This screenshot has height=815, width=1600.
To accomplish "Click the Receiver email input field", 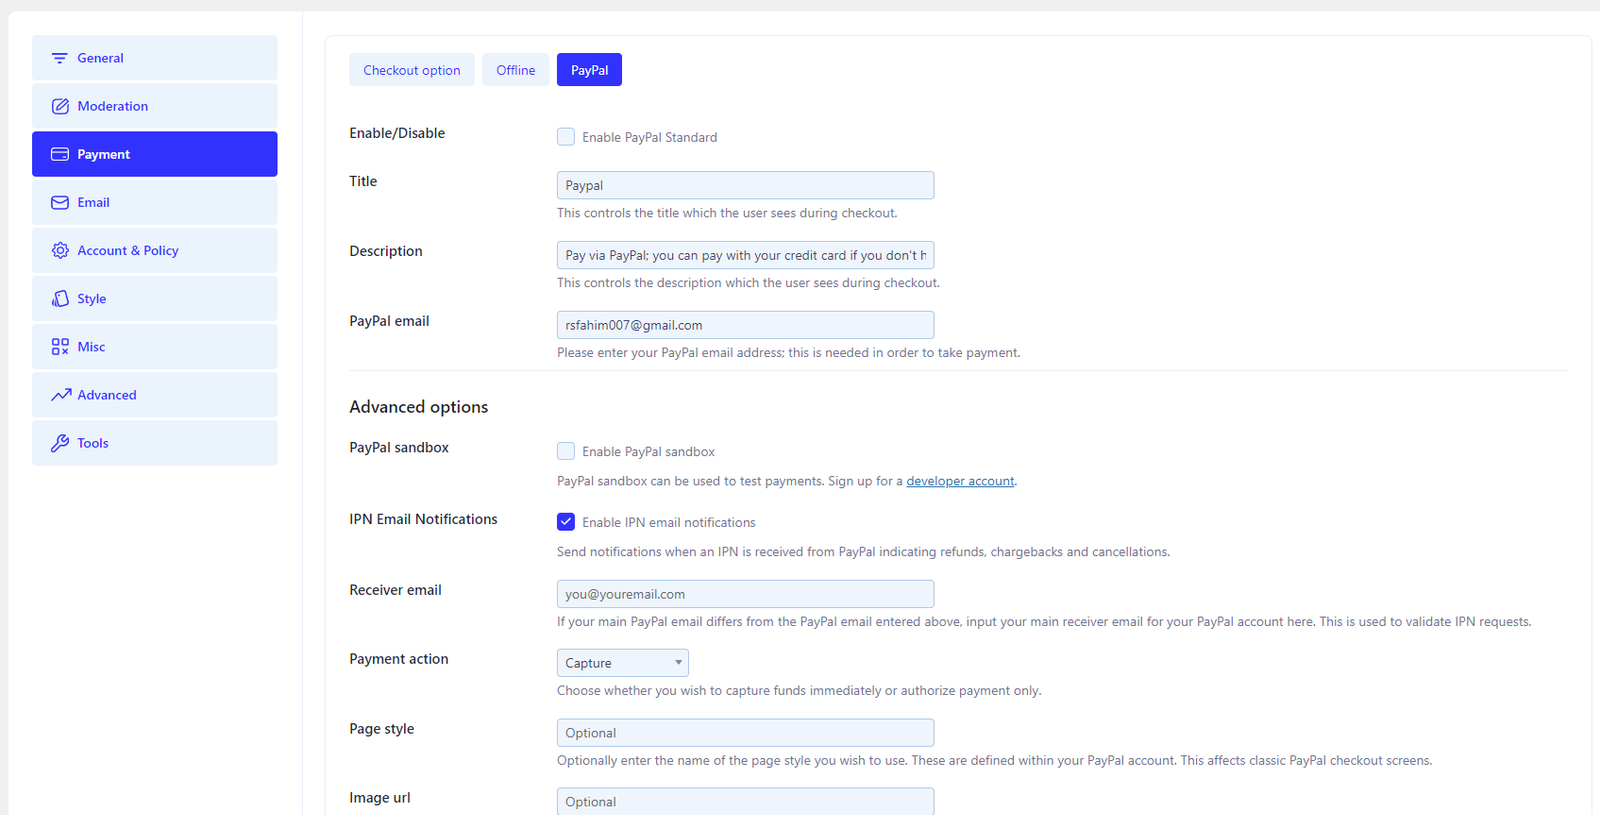I will pyautogui.click(x=745, y=594).
